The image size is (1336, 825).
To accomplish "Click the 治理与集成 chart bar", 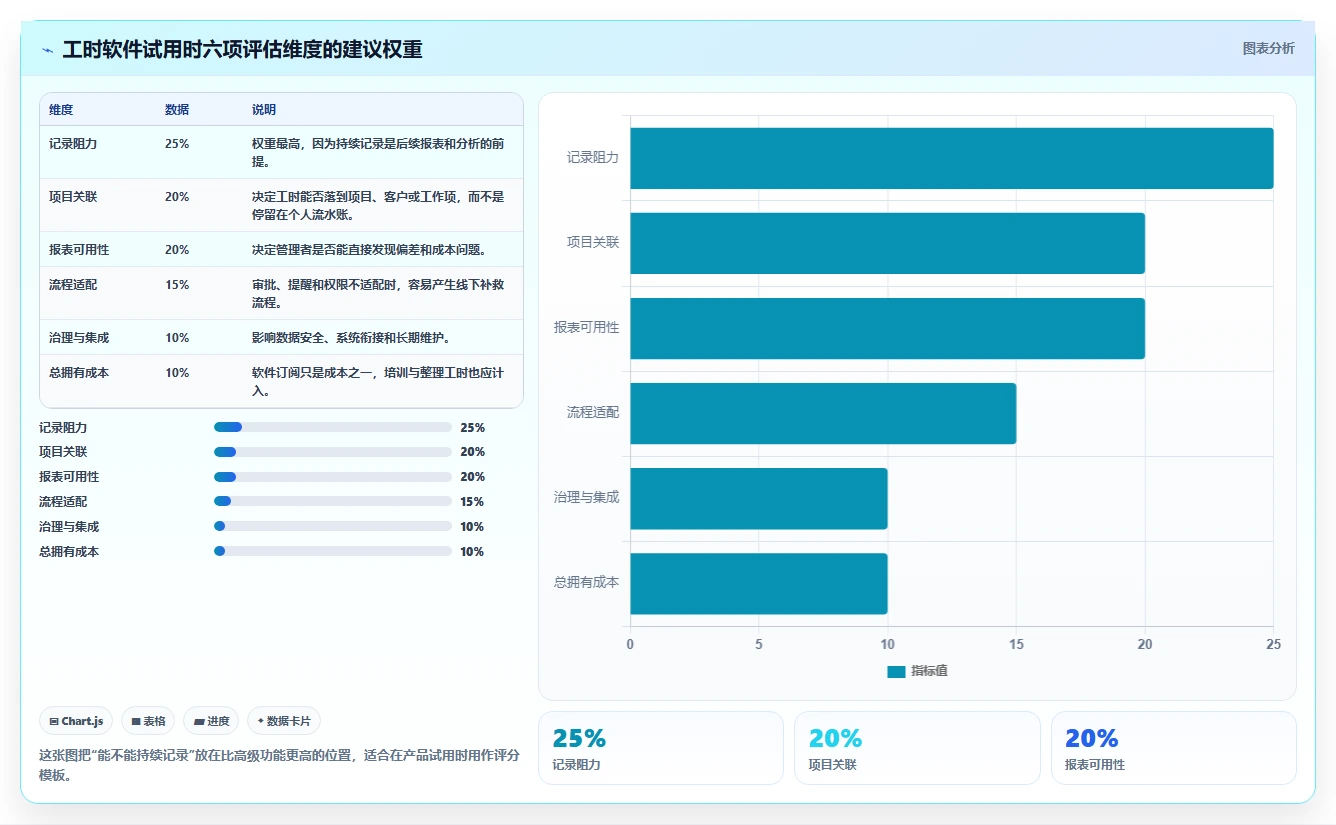I will point(758,498).
